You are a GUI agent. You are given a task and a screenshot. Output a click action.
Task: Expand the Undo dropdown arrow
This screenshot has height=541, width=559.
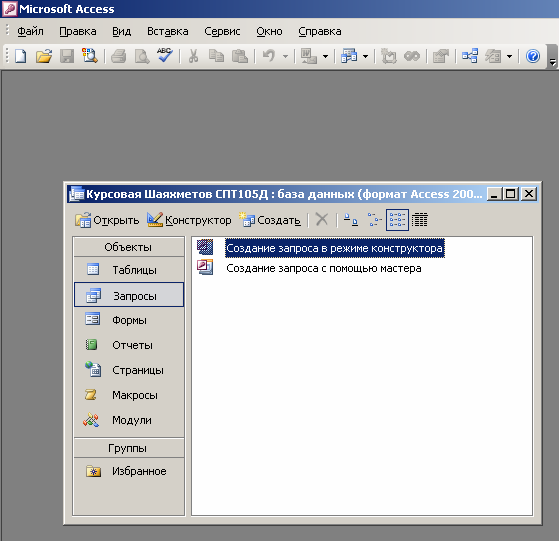(285, 56)
